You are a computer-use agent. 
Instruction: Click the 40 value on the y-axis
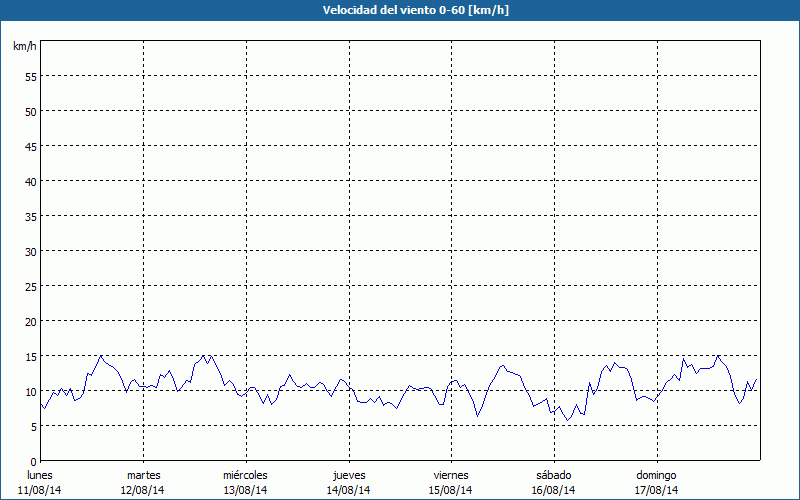click(31, 181)
